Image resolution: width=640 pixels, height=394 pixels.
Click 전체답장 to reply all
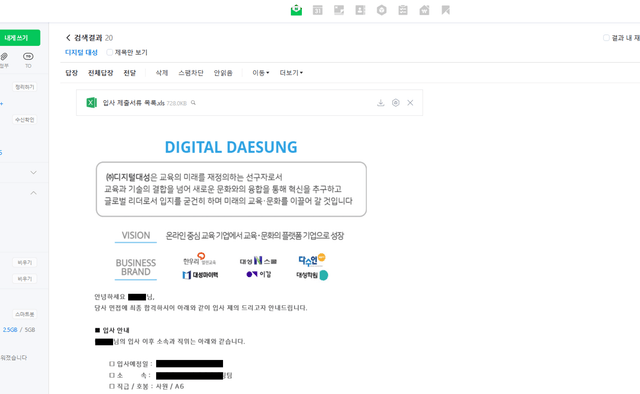point(100,73)
